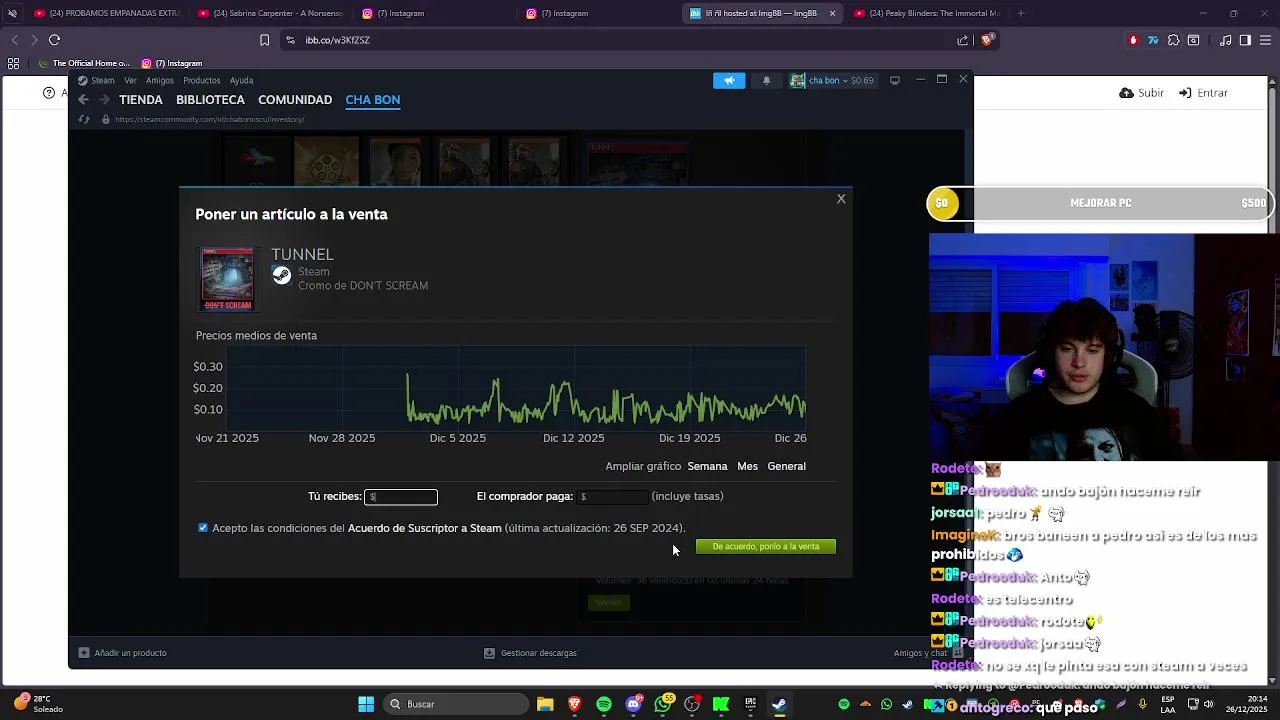Open the Acuerdo de Suscriptor a Steam link
The height and width of the screenshot is (720, 1280).
(424, 528)
